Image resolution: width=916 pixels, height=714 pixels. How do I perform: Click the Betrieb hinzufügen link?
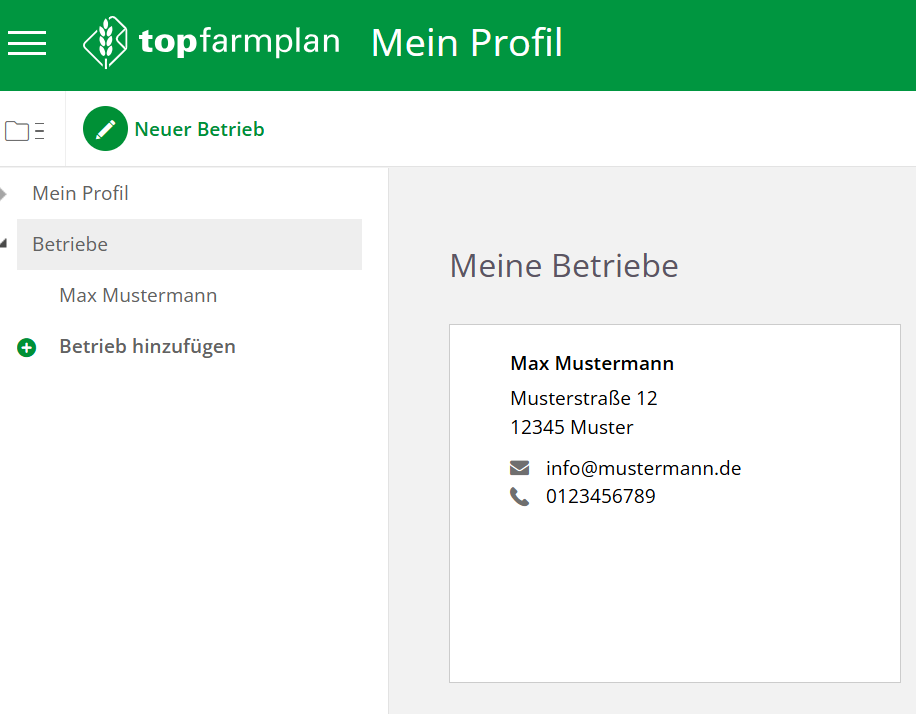147,347
